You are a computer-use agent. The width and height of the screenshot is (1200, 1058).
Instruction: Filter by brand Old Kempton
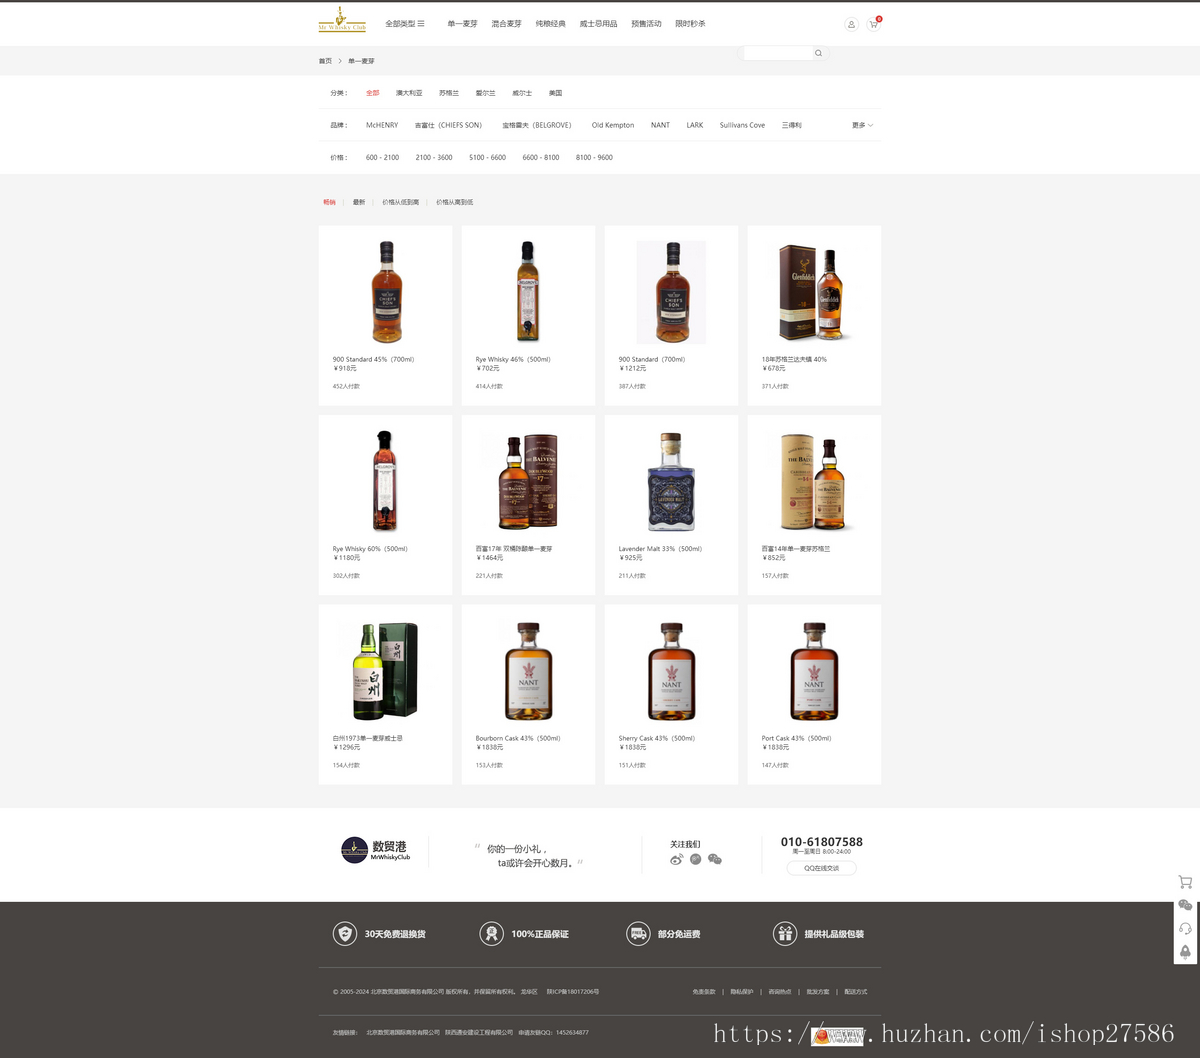click(x=613, y=126)
